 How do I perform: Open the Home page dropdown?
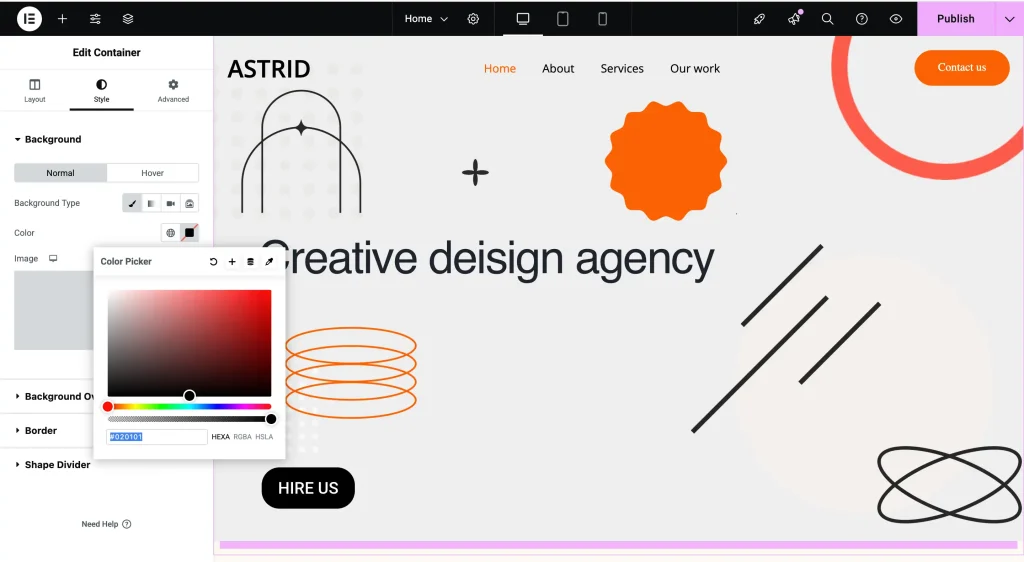coord(426,19)
